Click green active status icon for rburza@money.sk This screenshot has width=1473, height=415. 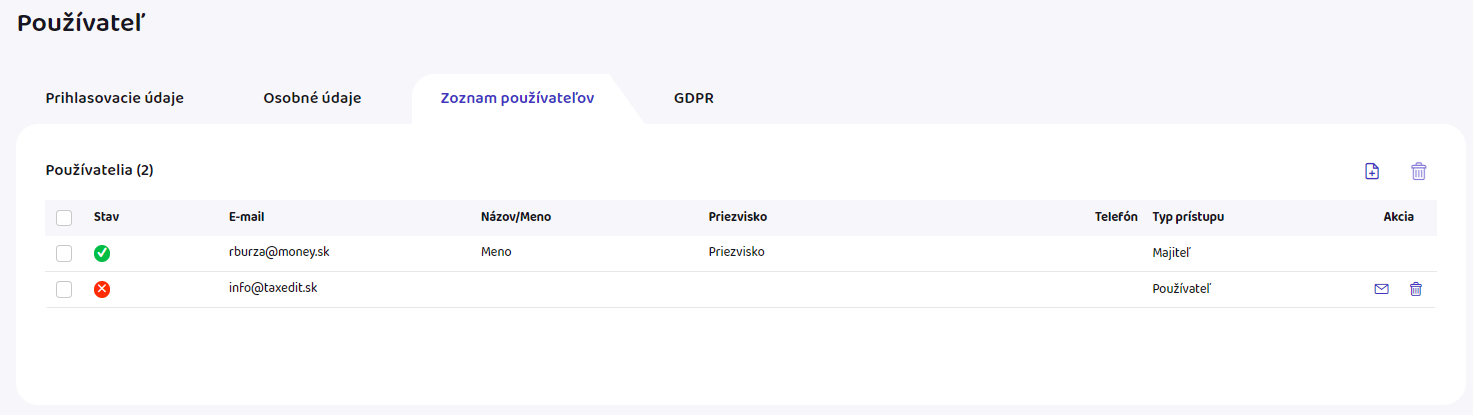(x=102, y=253)
